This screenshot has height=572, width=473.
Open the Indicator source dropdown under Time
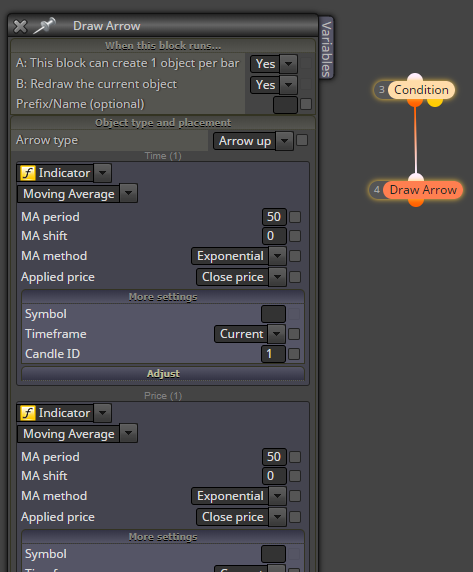[x=102, y=173]
